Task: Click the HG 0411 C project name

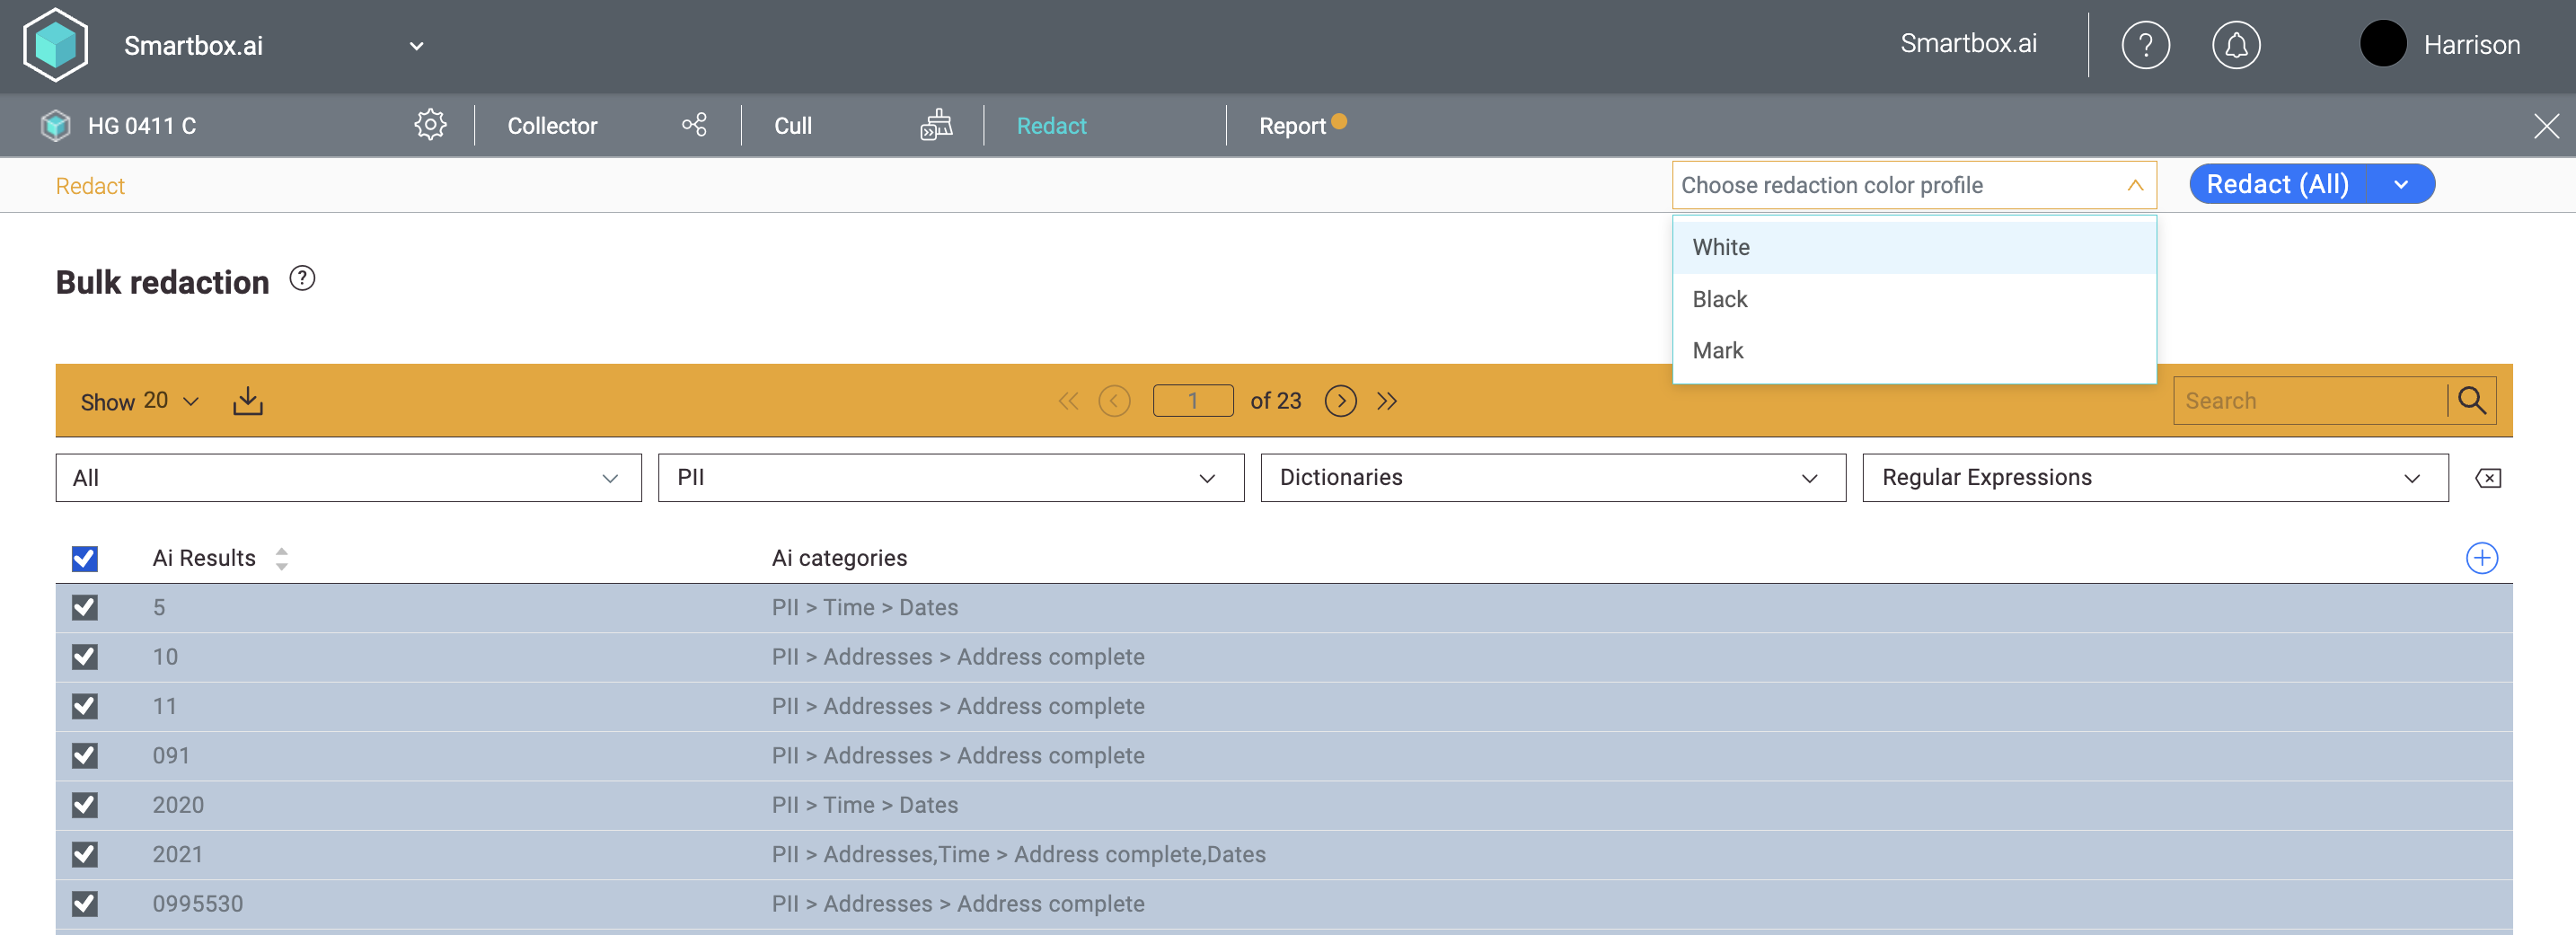Action: [142, 126]
